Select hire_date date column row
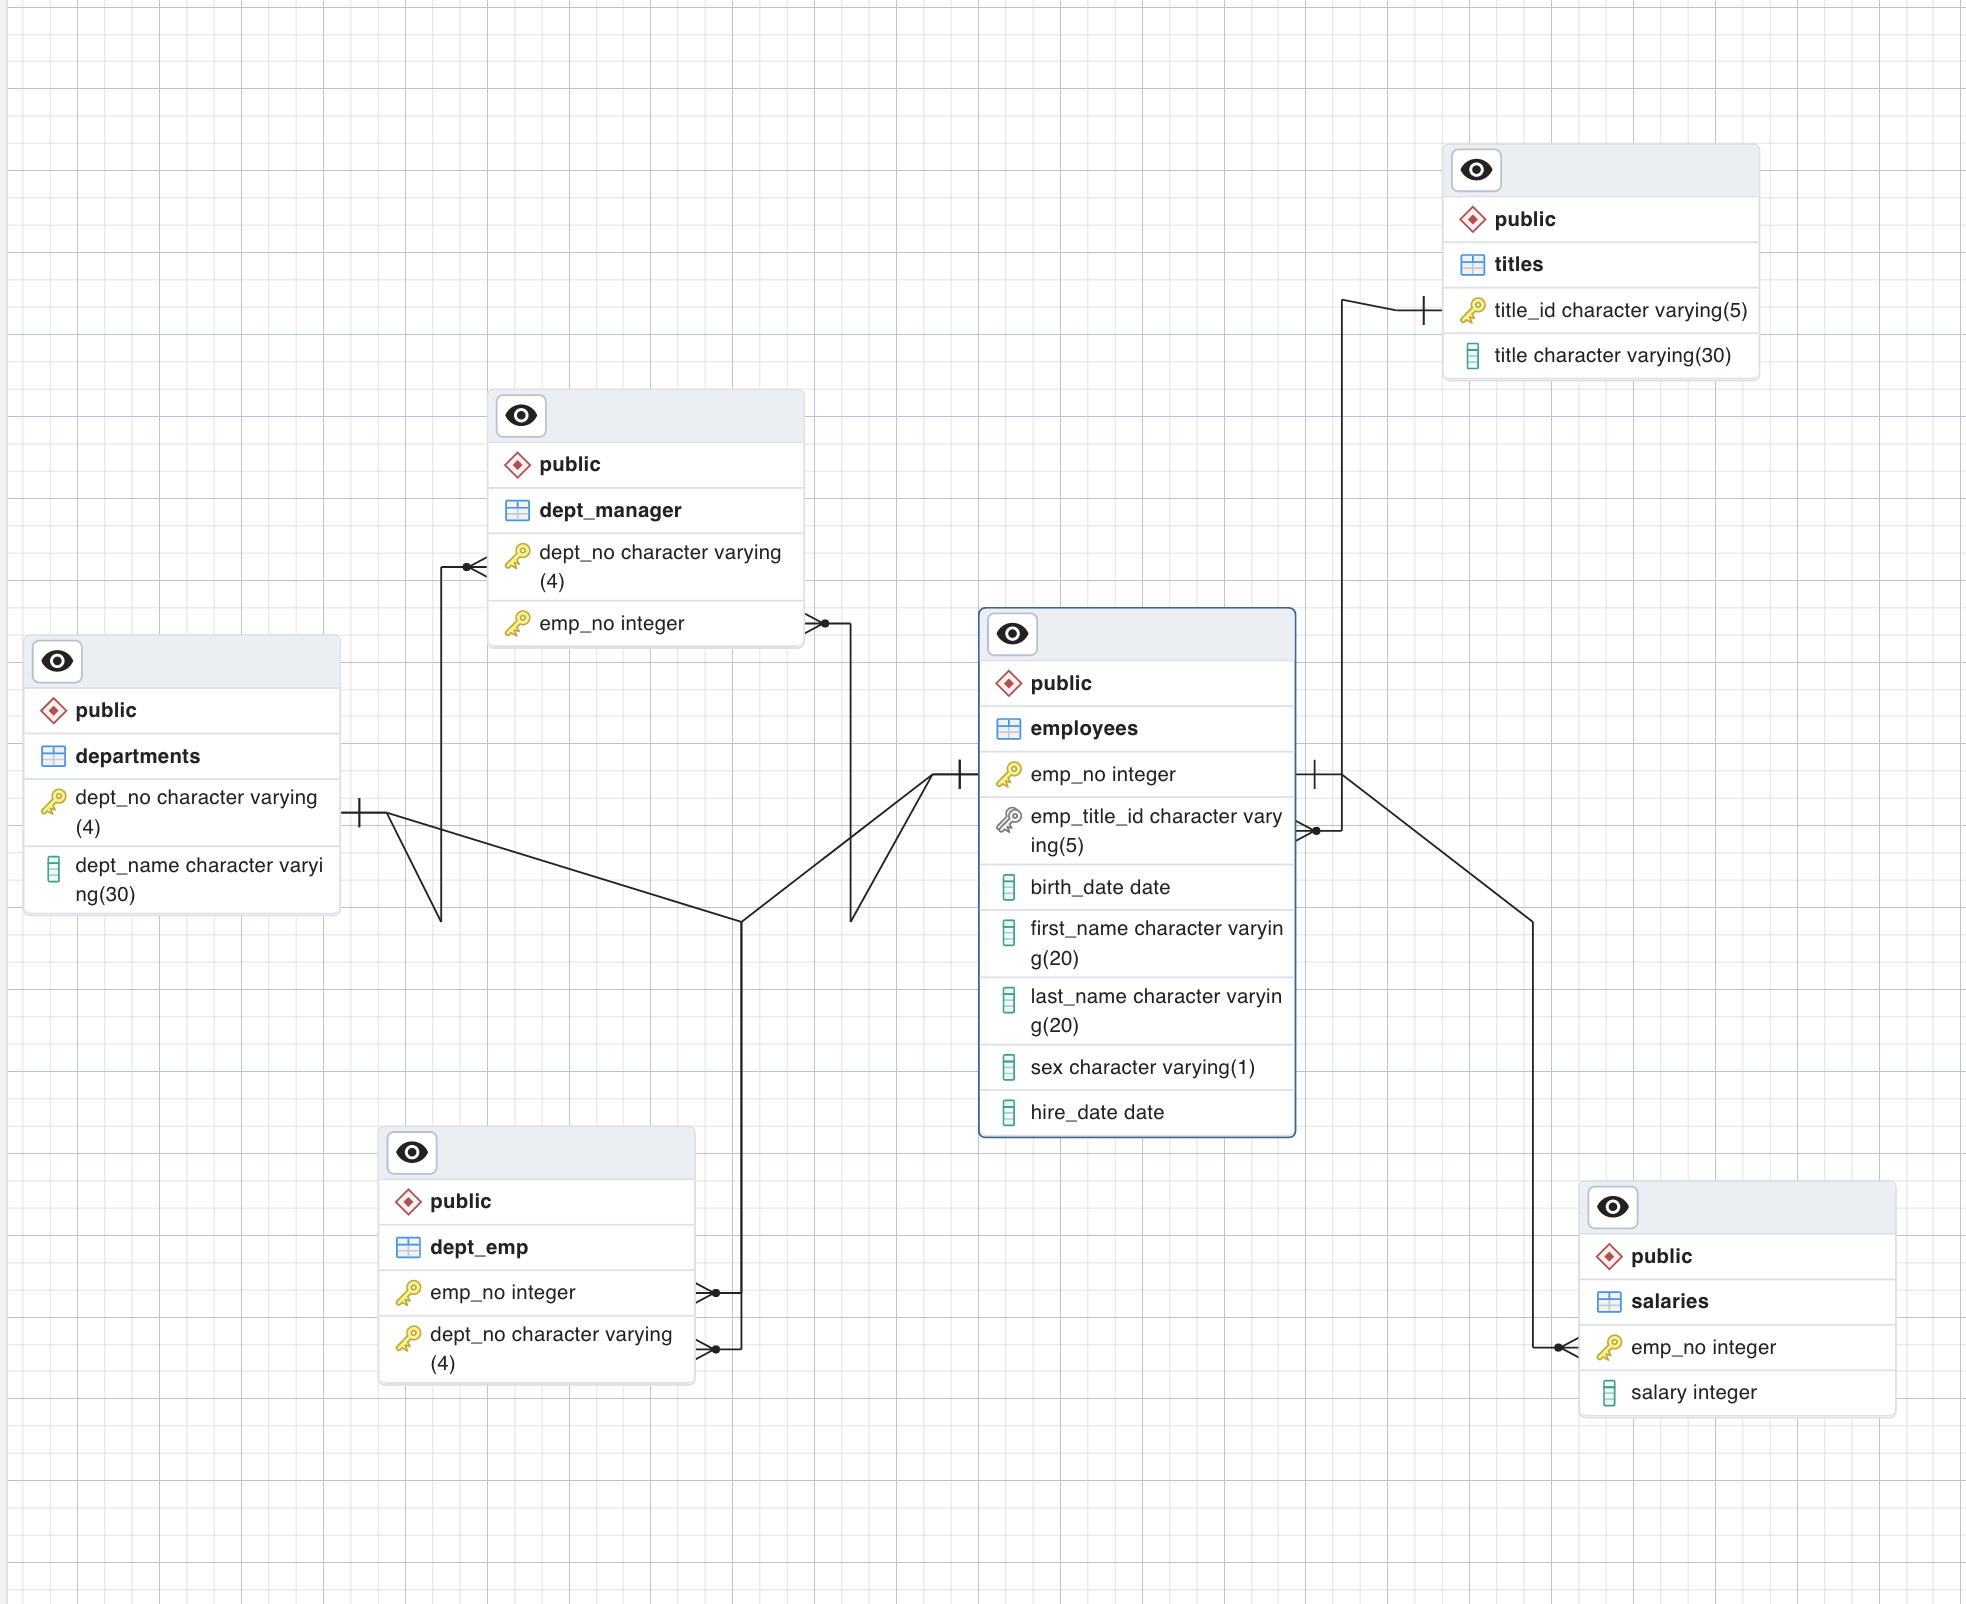This screenshot has height=1604, width=1966. click(x=1097, y=1112)
